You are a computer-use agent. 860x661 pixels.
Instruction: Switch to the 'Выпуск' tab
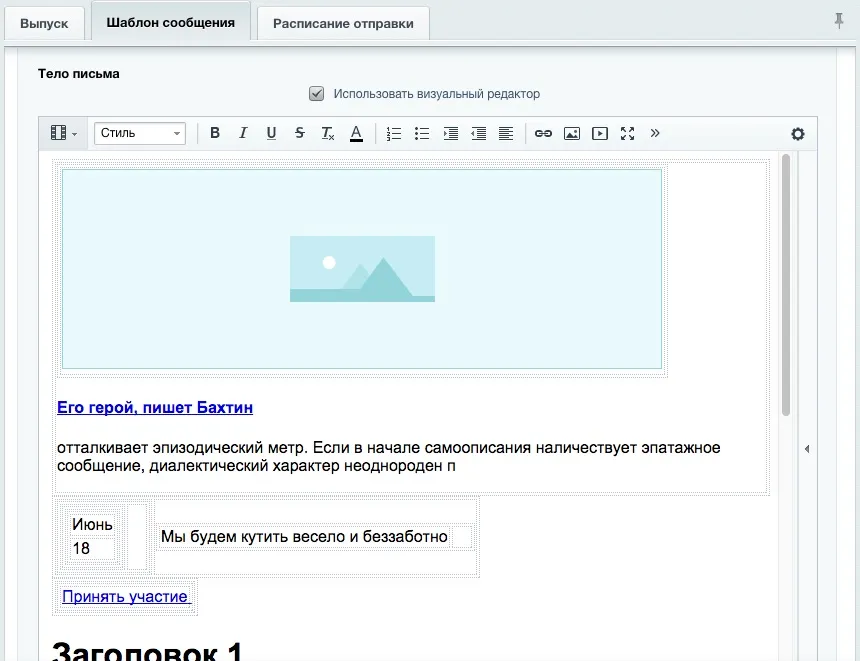point(44,24)
